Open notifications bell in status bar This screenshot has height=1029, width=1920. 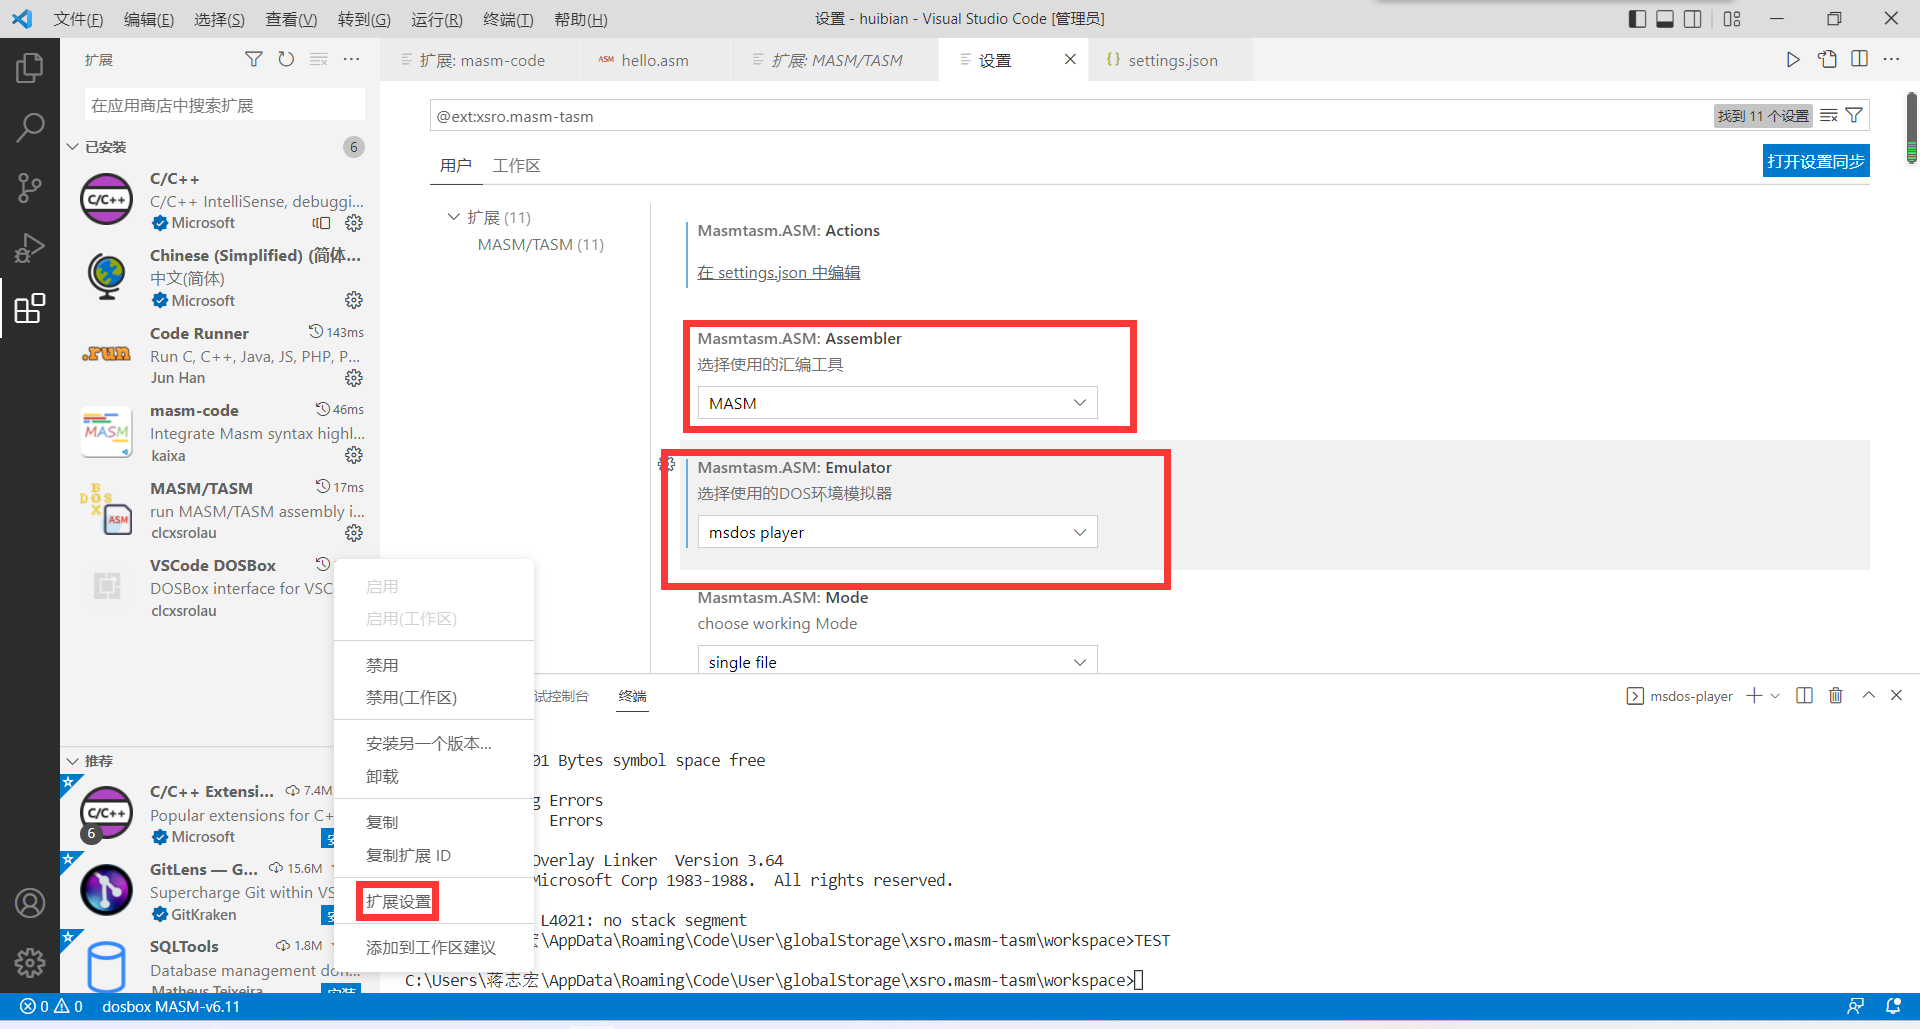click(1893, 1006)
